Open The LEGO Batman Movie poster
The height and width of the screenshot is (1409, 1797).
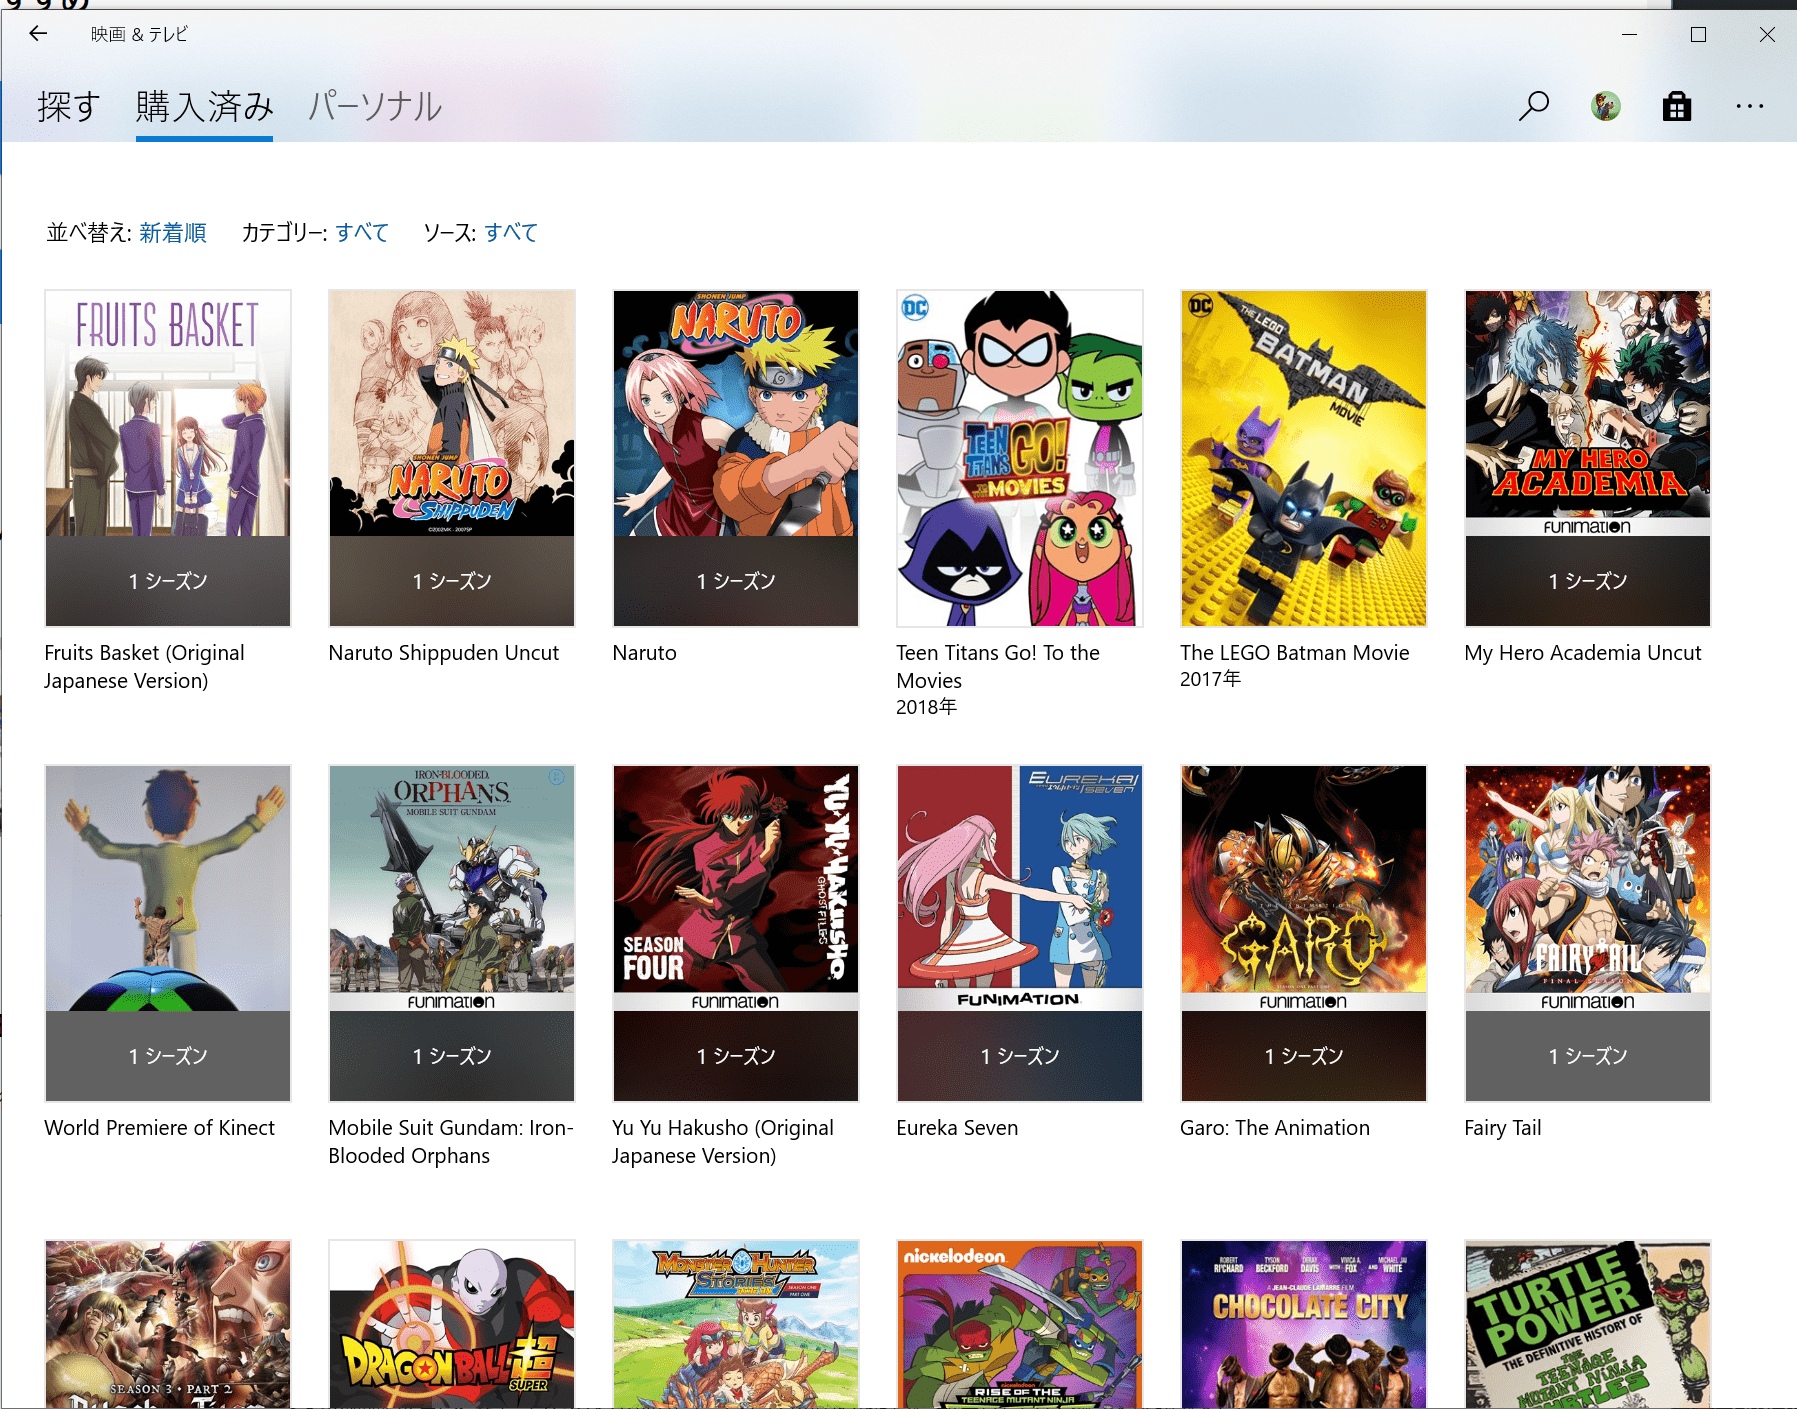click(x=1304, y=458)
